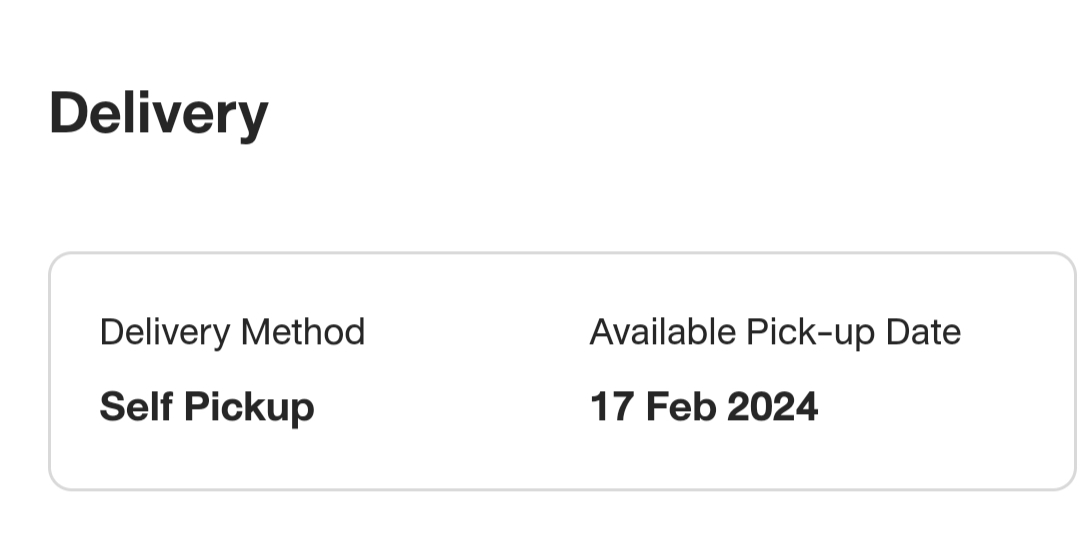Click the word "Date" in the label
Viewport: 1080px width, 552px height.
[x=924, y=332]
